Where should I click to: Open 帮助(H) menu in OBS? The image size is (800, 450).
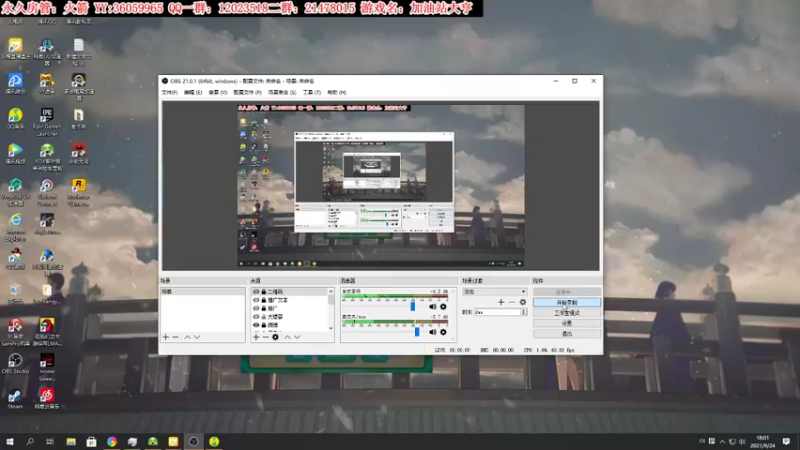click(x=337, y=92)
